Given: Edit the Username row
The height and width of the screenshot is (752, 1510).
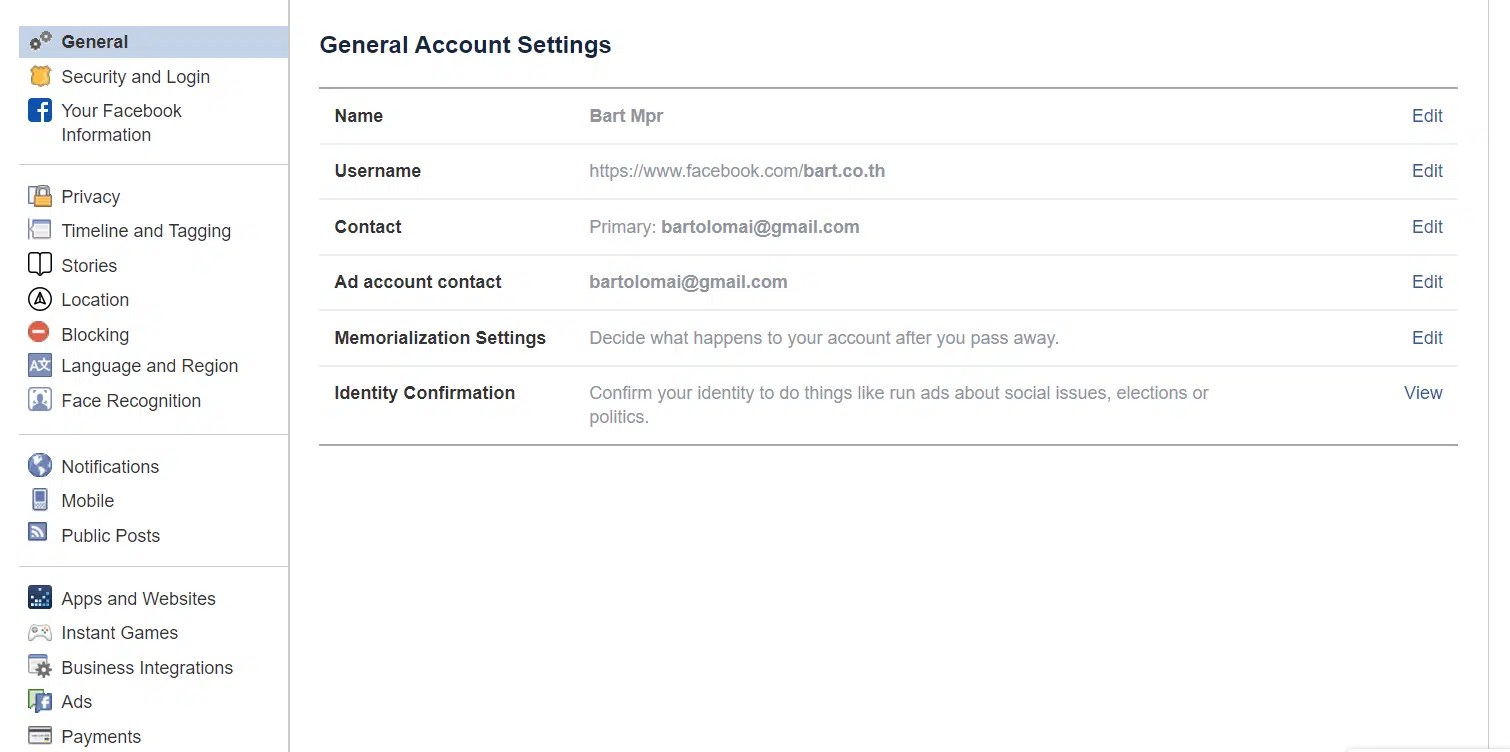Looking at the screenshot, I should point(1427,171).
